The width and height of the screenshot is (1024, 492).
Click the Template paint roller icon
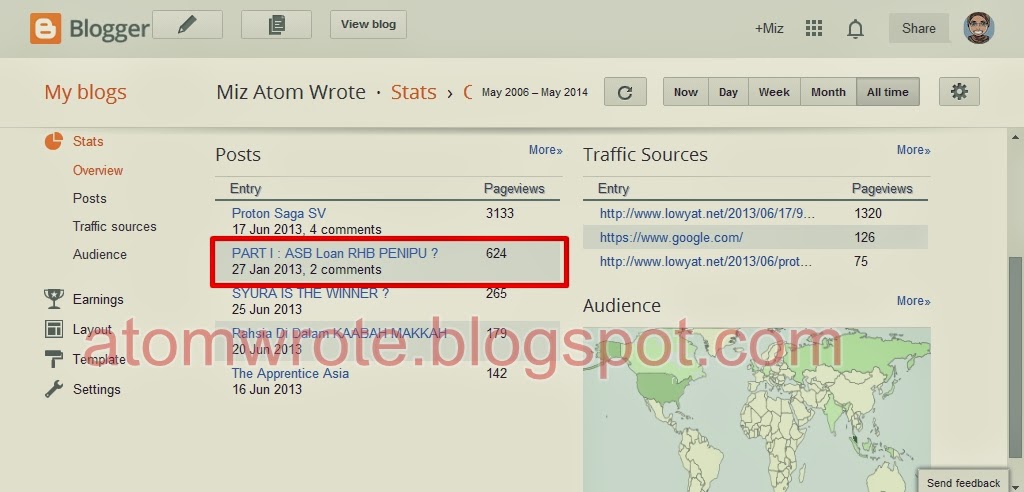coord(54,359)
